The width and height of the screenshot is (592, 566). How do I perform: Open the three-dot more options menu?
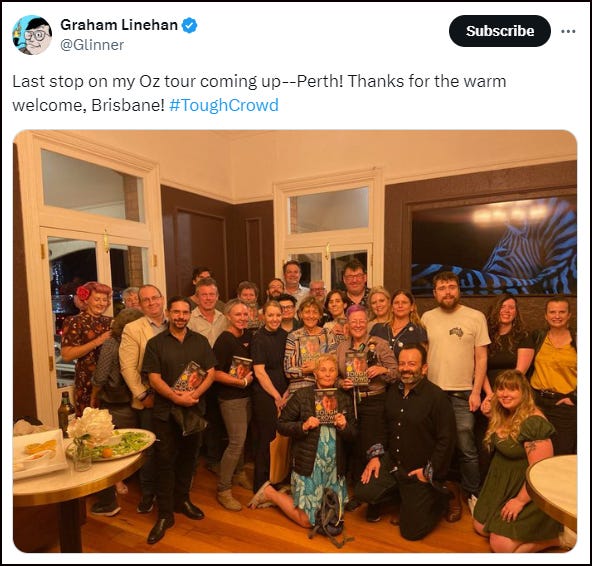click(x=568, y=31)
